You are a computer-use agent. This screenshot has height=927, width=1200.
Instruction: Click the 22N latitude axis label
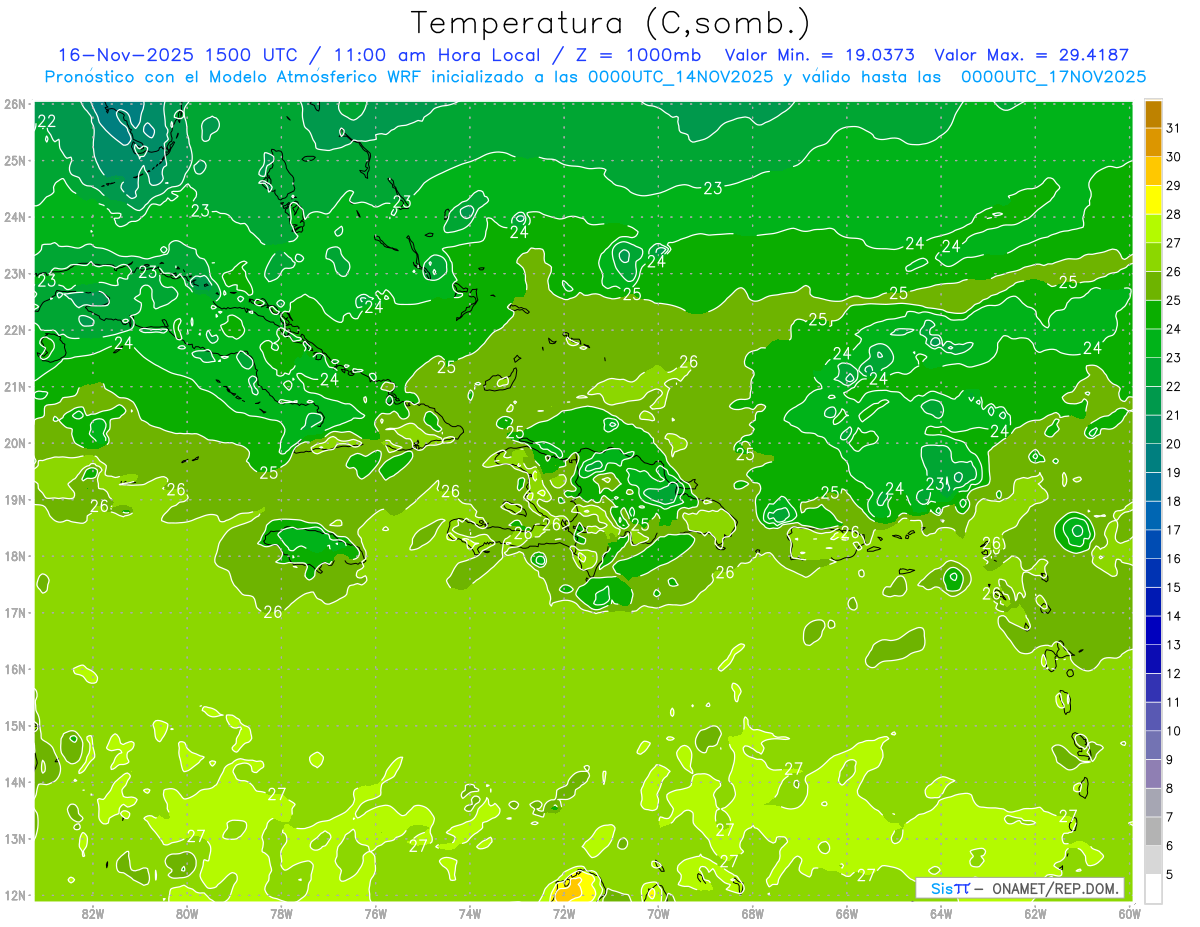click(14, 330)
